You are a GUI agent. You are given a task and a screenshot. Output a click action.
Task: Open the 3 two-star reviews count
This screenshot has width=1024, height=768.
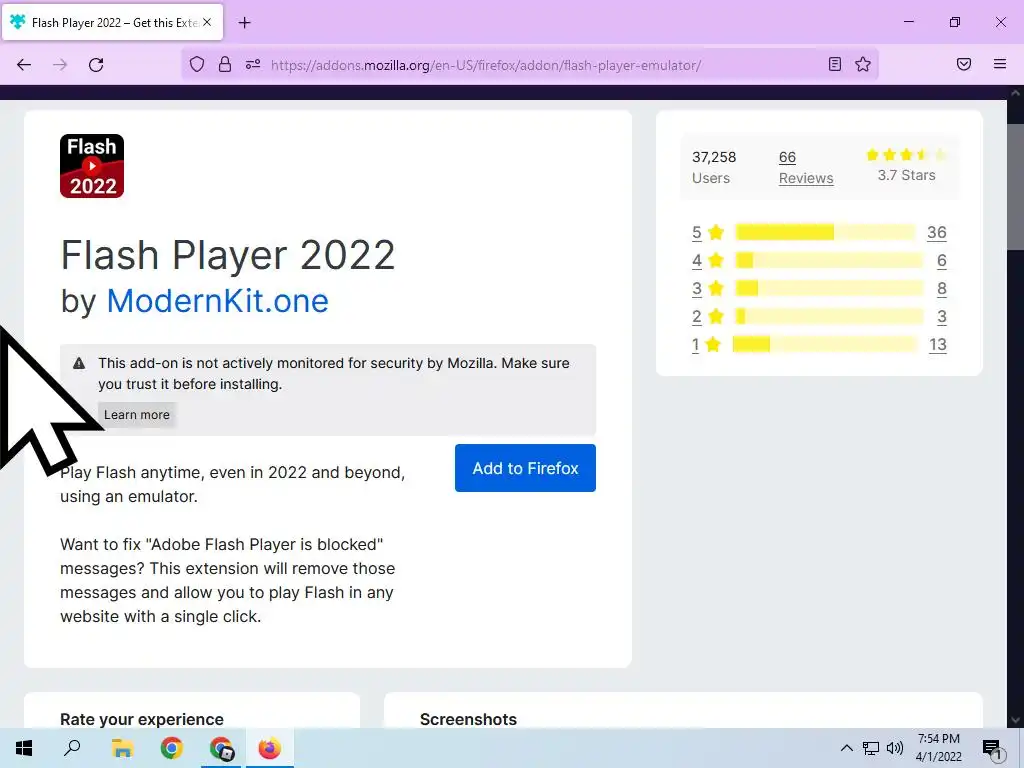click(942, 317)
